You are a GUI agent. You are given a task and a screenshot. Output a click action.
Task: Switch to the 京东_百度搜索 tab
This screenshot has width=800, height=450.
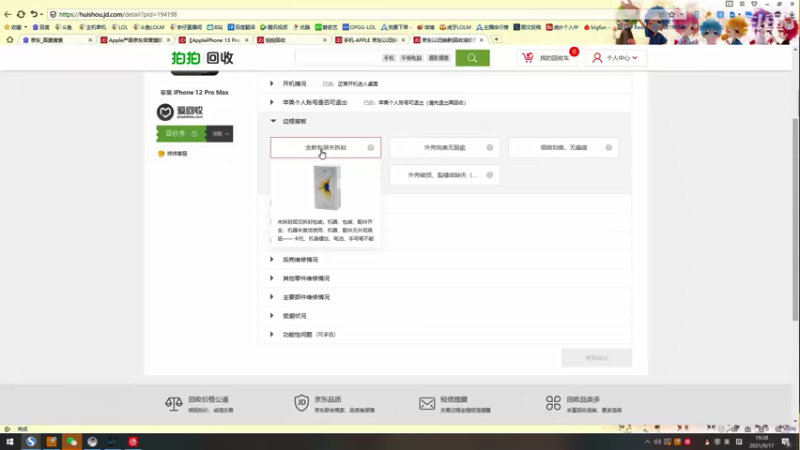[57, 40]
